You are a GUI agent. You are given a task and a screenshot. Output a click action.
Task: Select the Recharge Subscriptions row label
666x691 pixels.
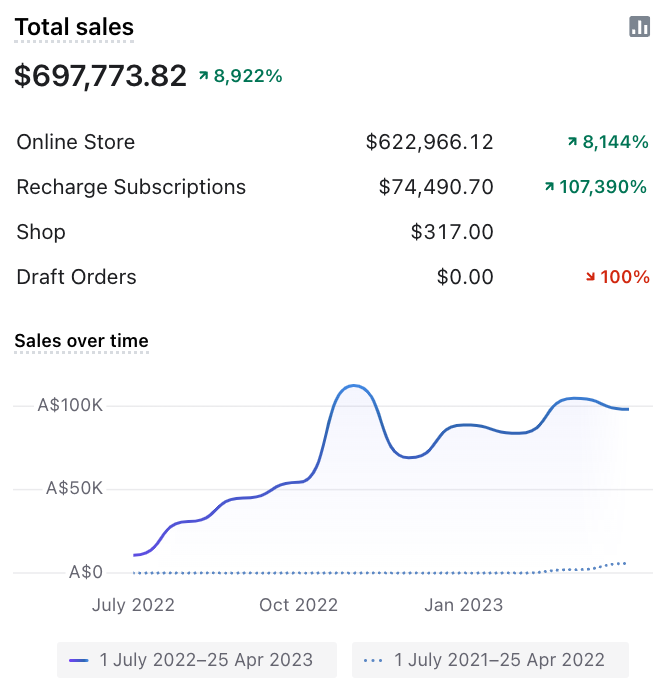click(x=131, y=187)
